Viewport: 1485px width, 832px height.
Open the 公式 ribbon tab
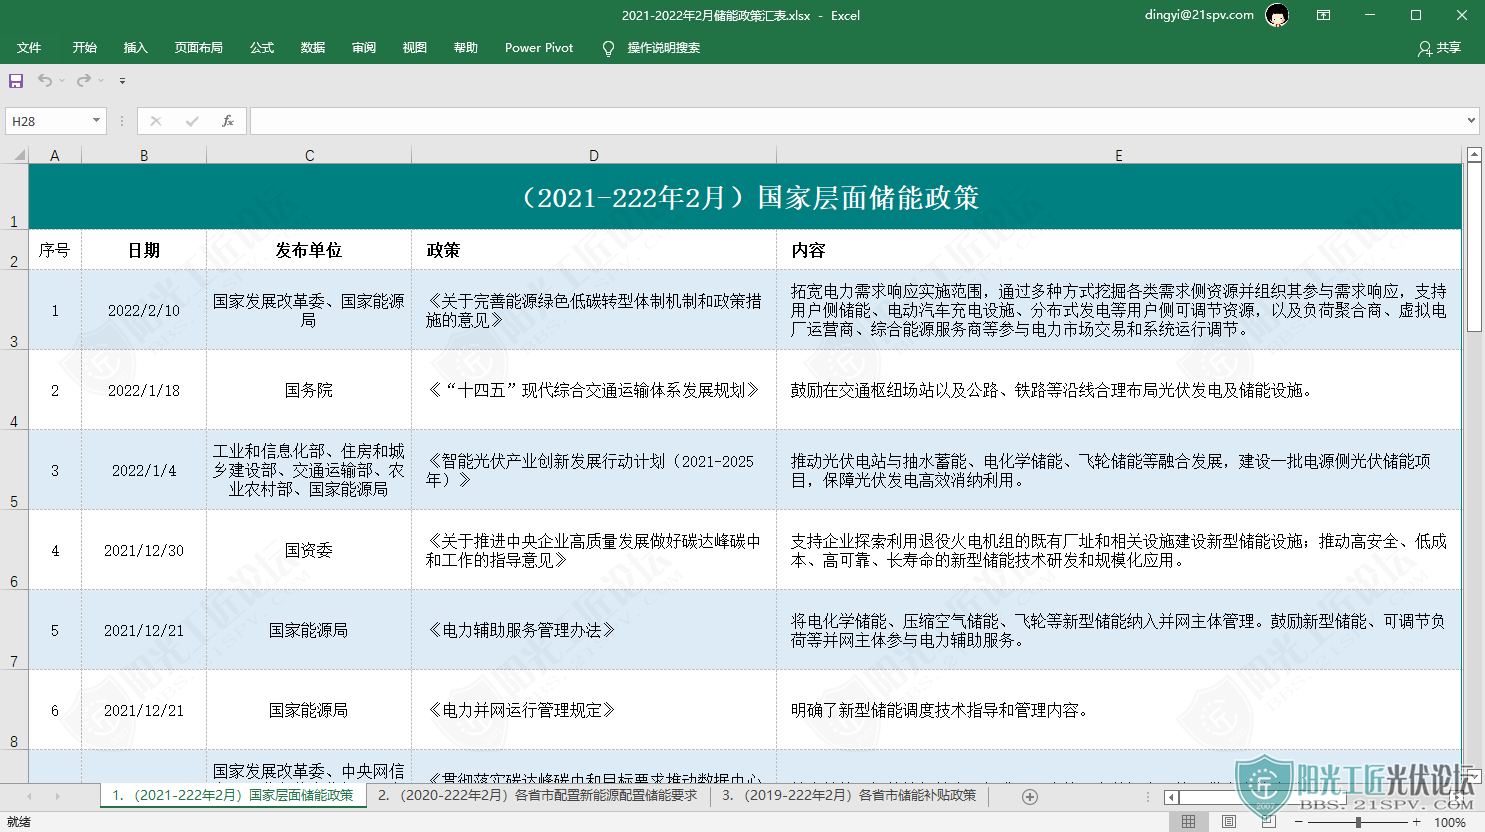point(262,48)
